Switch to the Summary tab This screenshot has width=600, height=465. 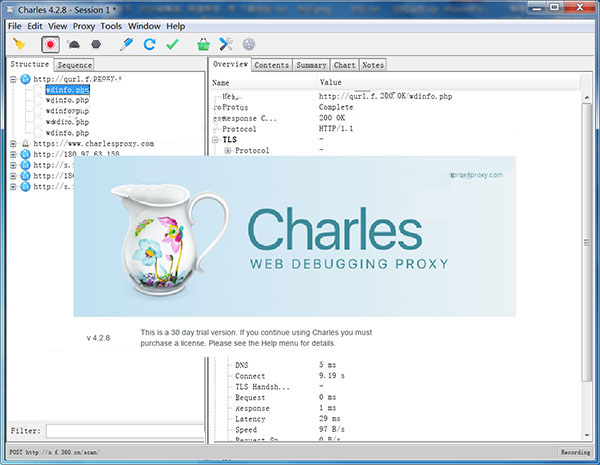click(311, 65)
